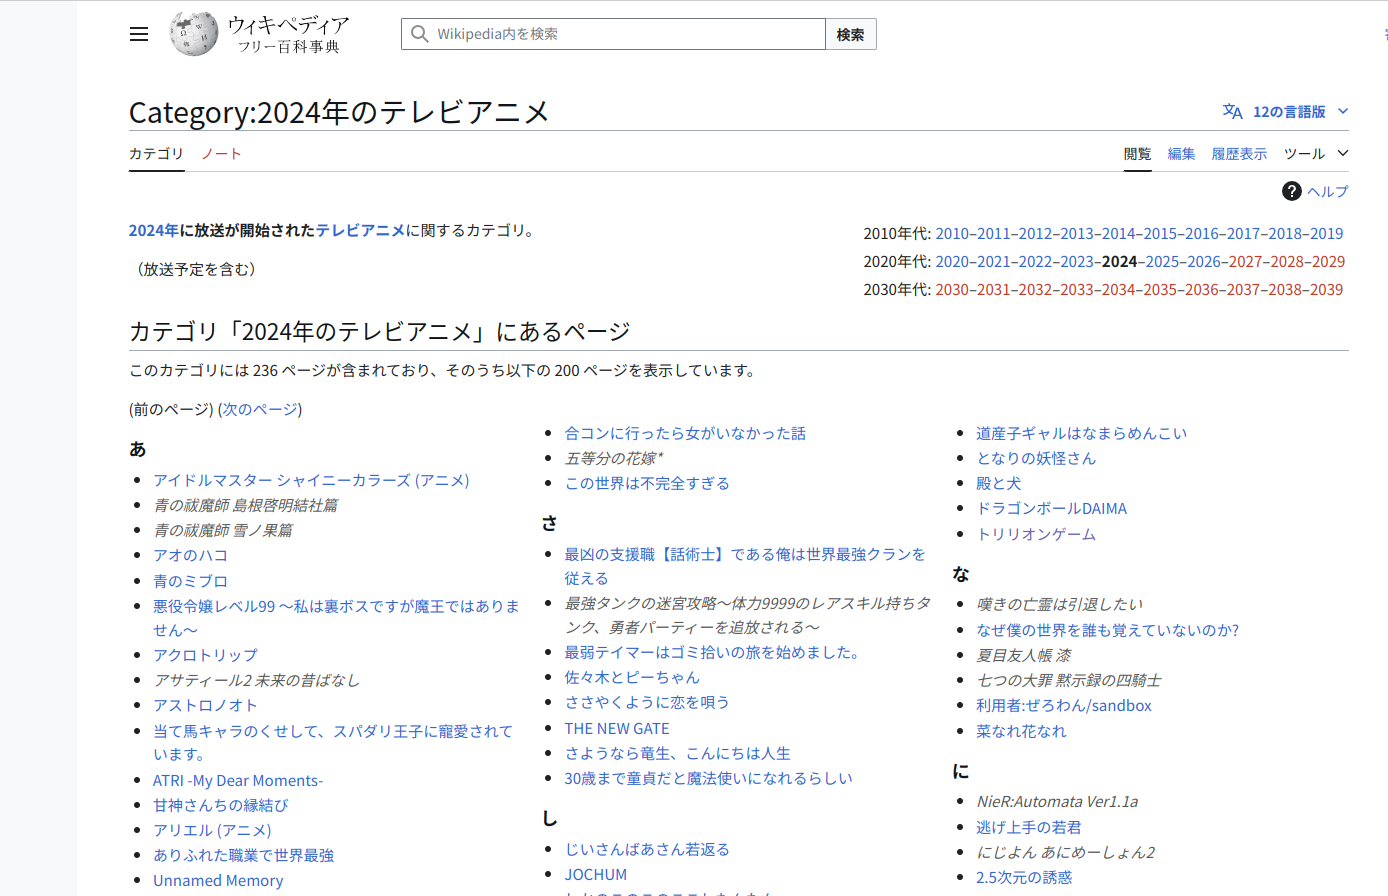Select the 閲覧 tab
The width and height of the screenshot is (1388, 896).
[x=1137, y=153]
